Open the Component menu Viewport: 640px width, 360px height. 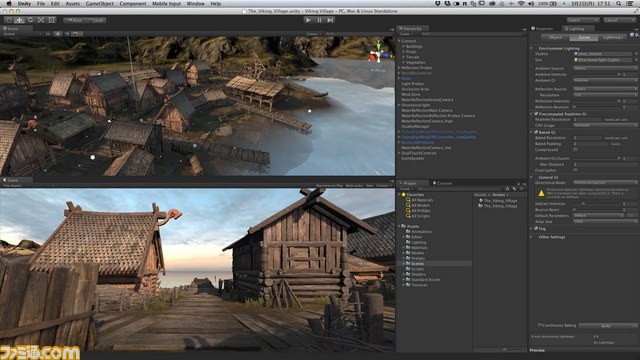(133, 4)
